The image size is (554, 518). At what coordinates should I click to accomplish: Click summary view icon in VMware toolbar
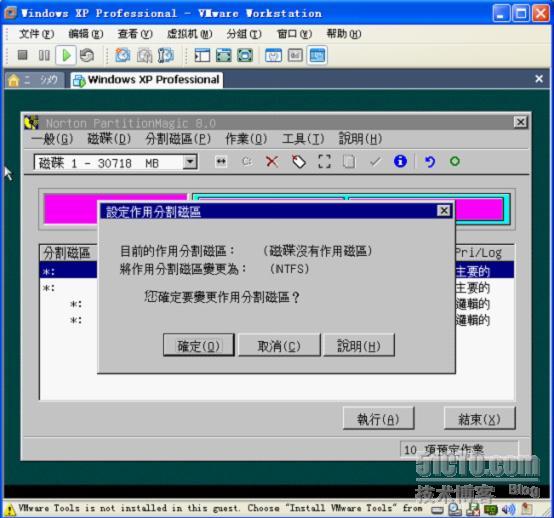[273, 55]
